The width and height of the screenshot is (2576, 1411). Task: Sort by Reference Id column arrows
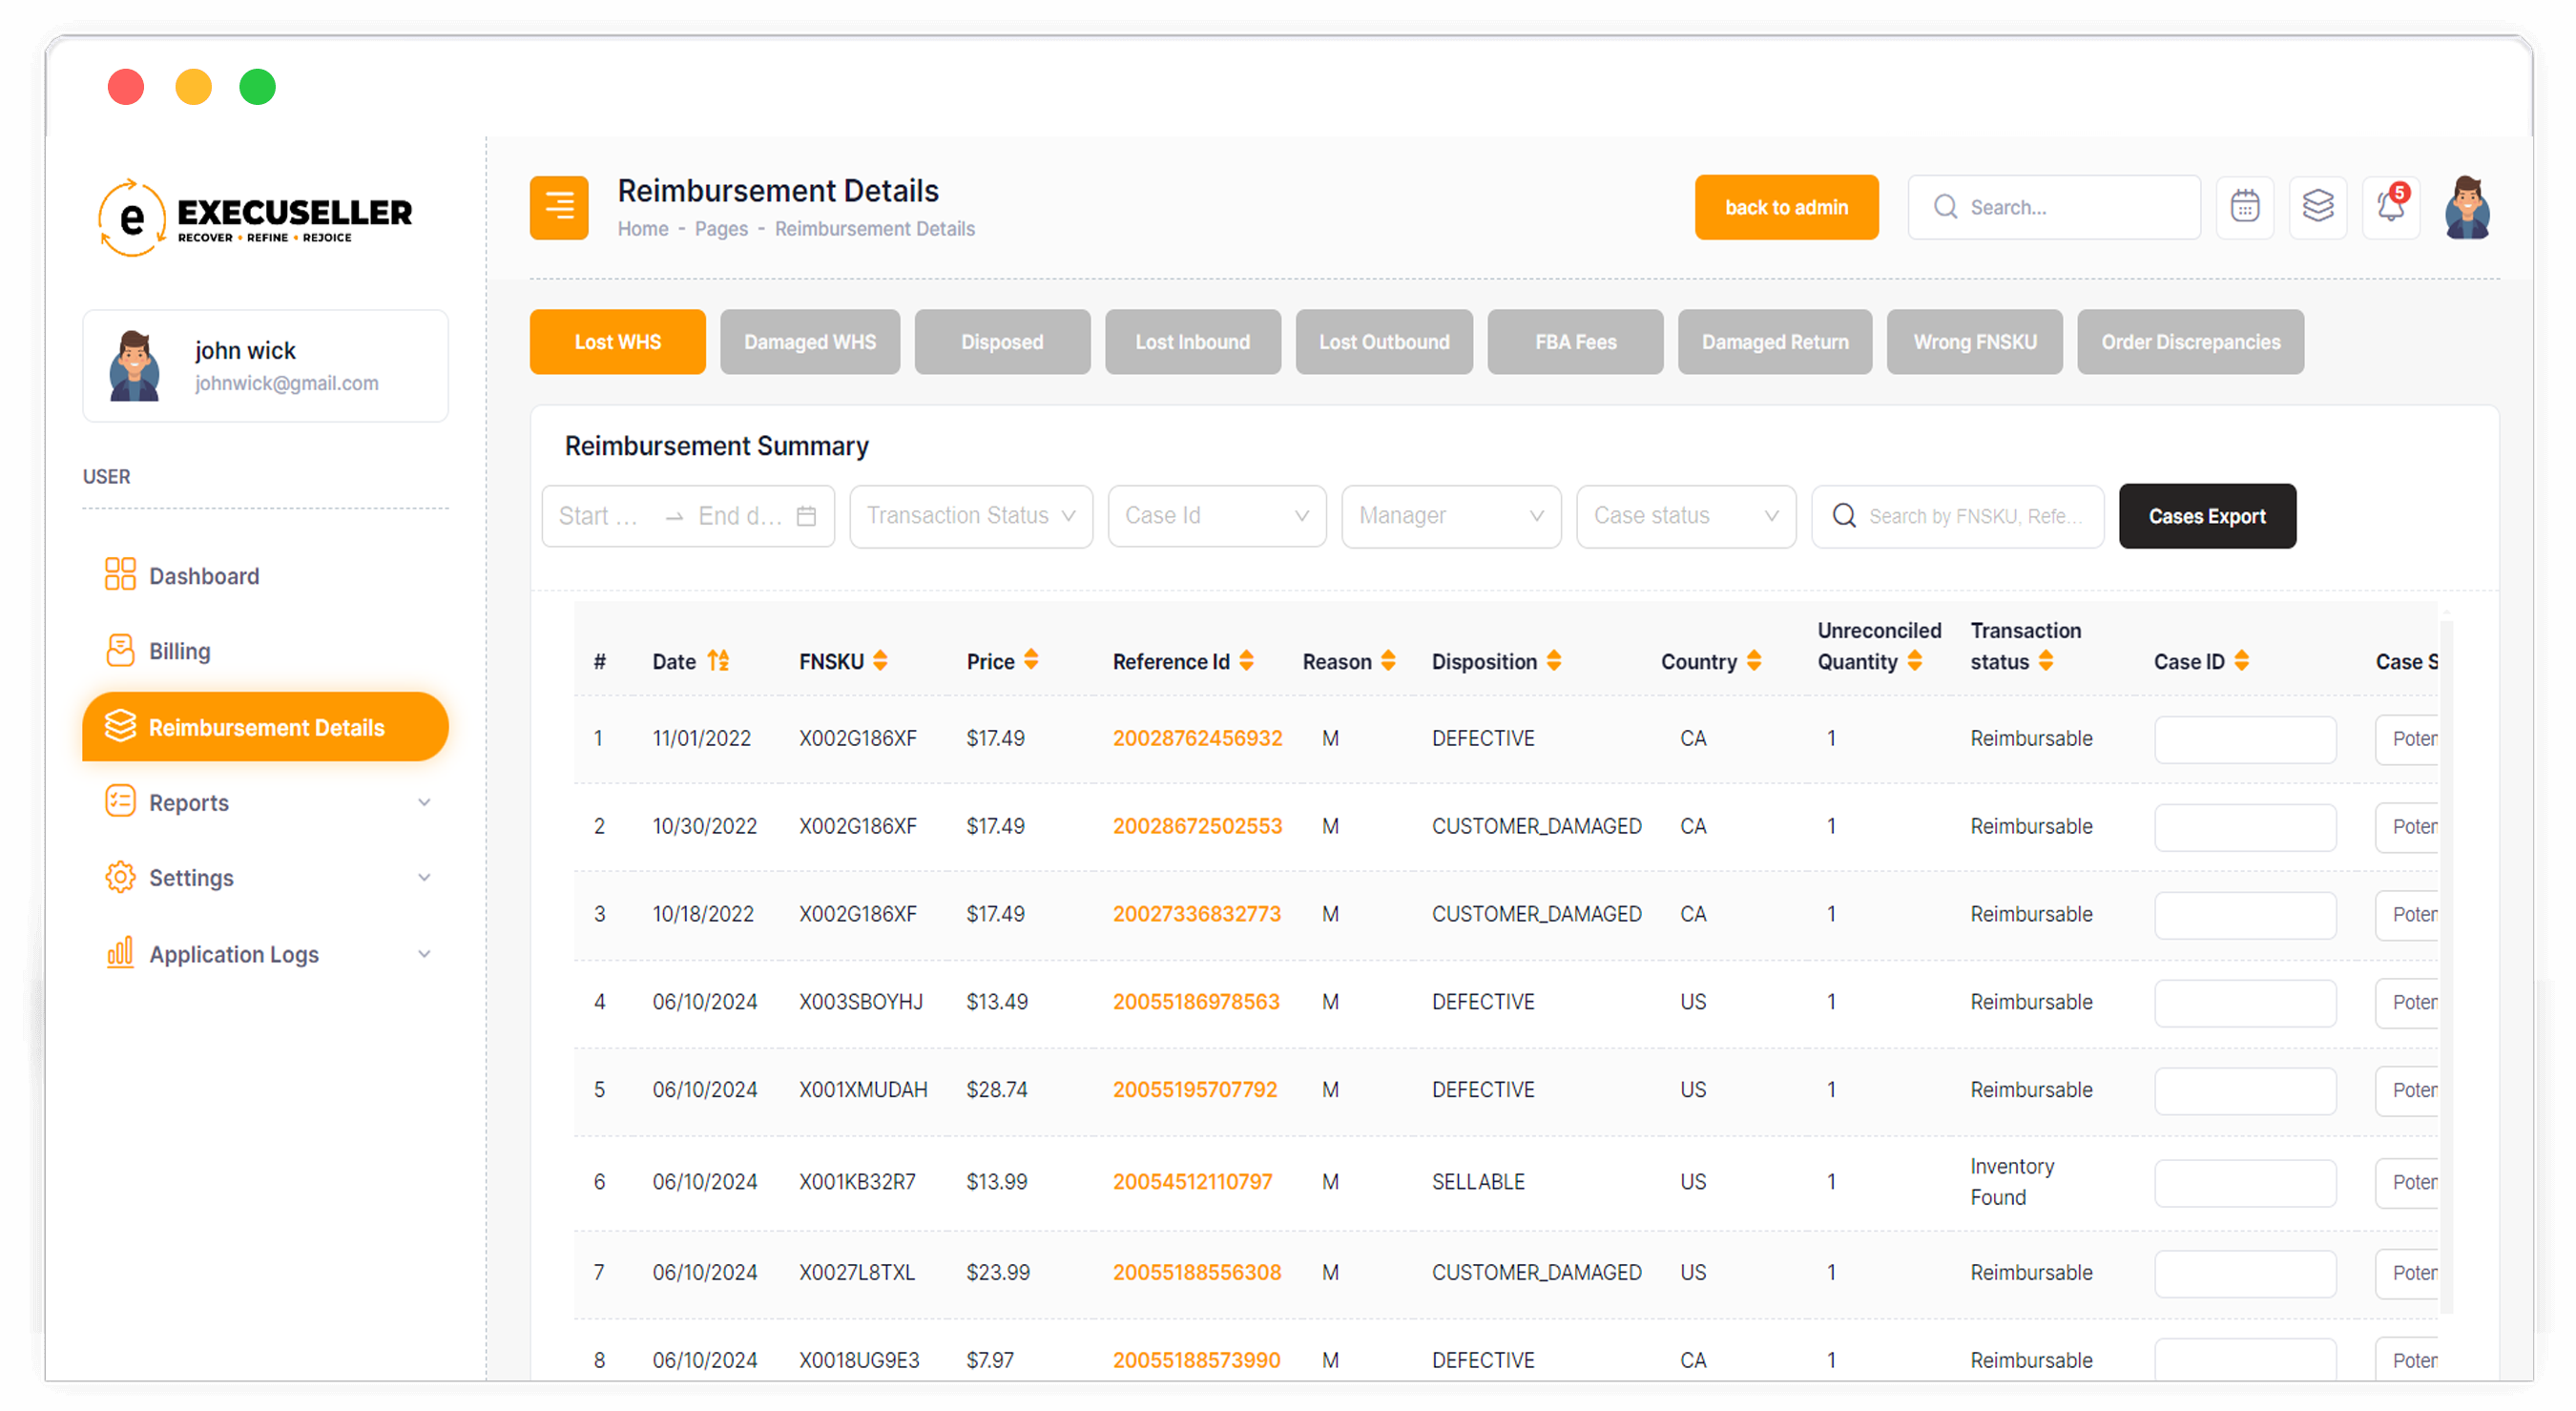pyautogui.click(x=1246, y=661)
